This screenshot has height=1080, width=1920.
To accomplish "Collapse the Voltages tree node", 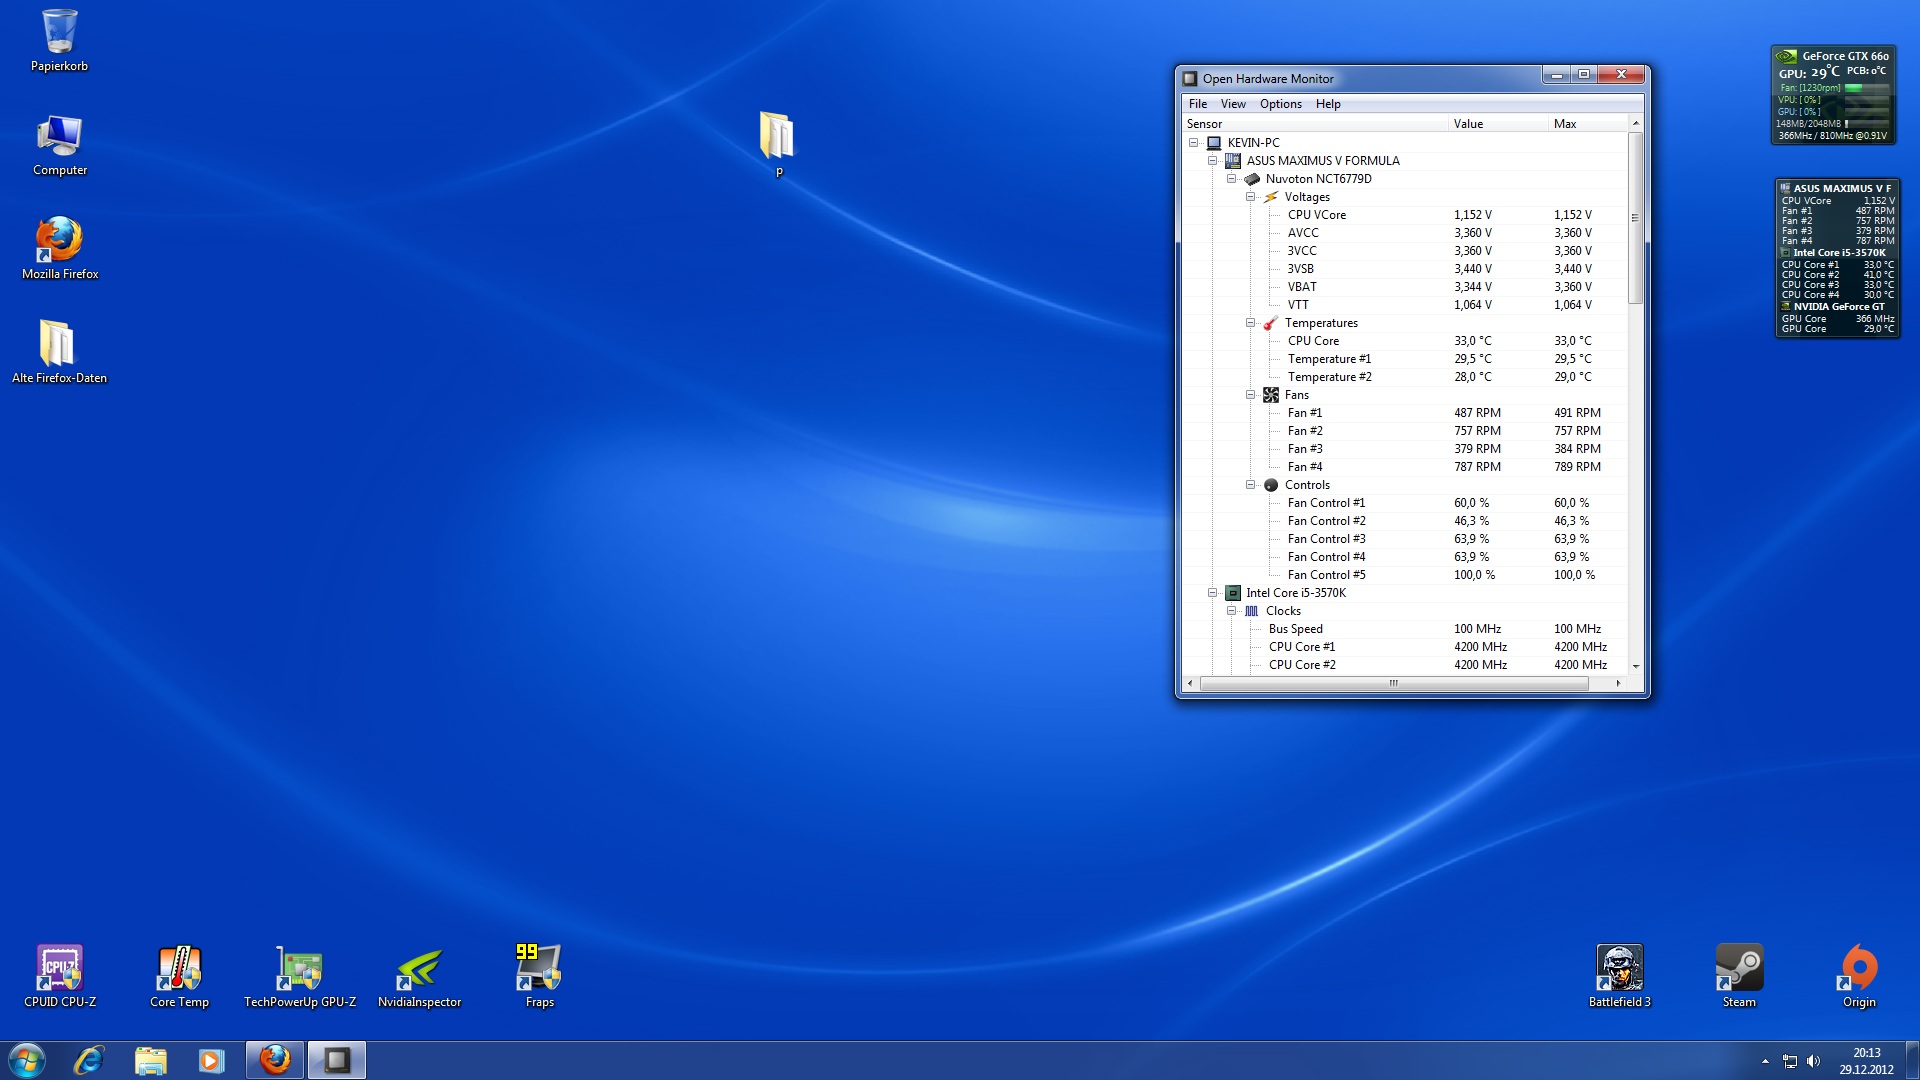I will 1250,197.
